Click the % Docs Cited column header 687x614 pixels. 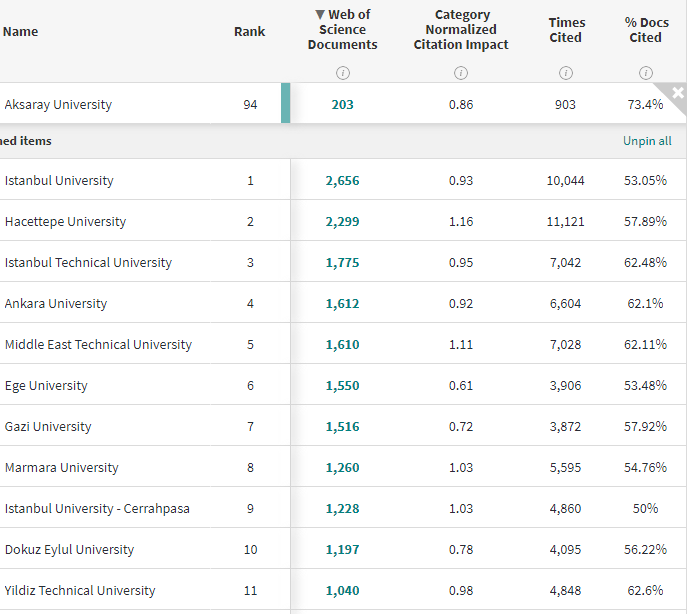coord(645,30)
